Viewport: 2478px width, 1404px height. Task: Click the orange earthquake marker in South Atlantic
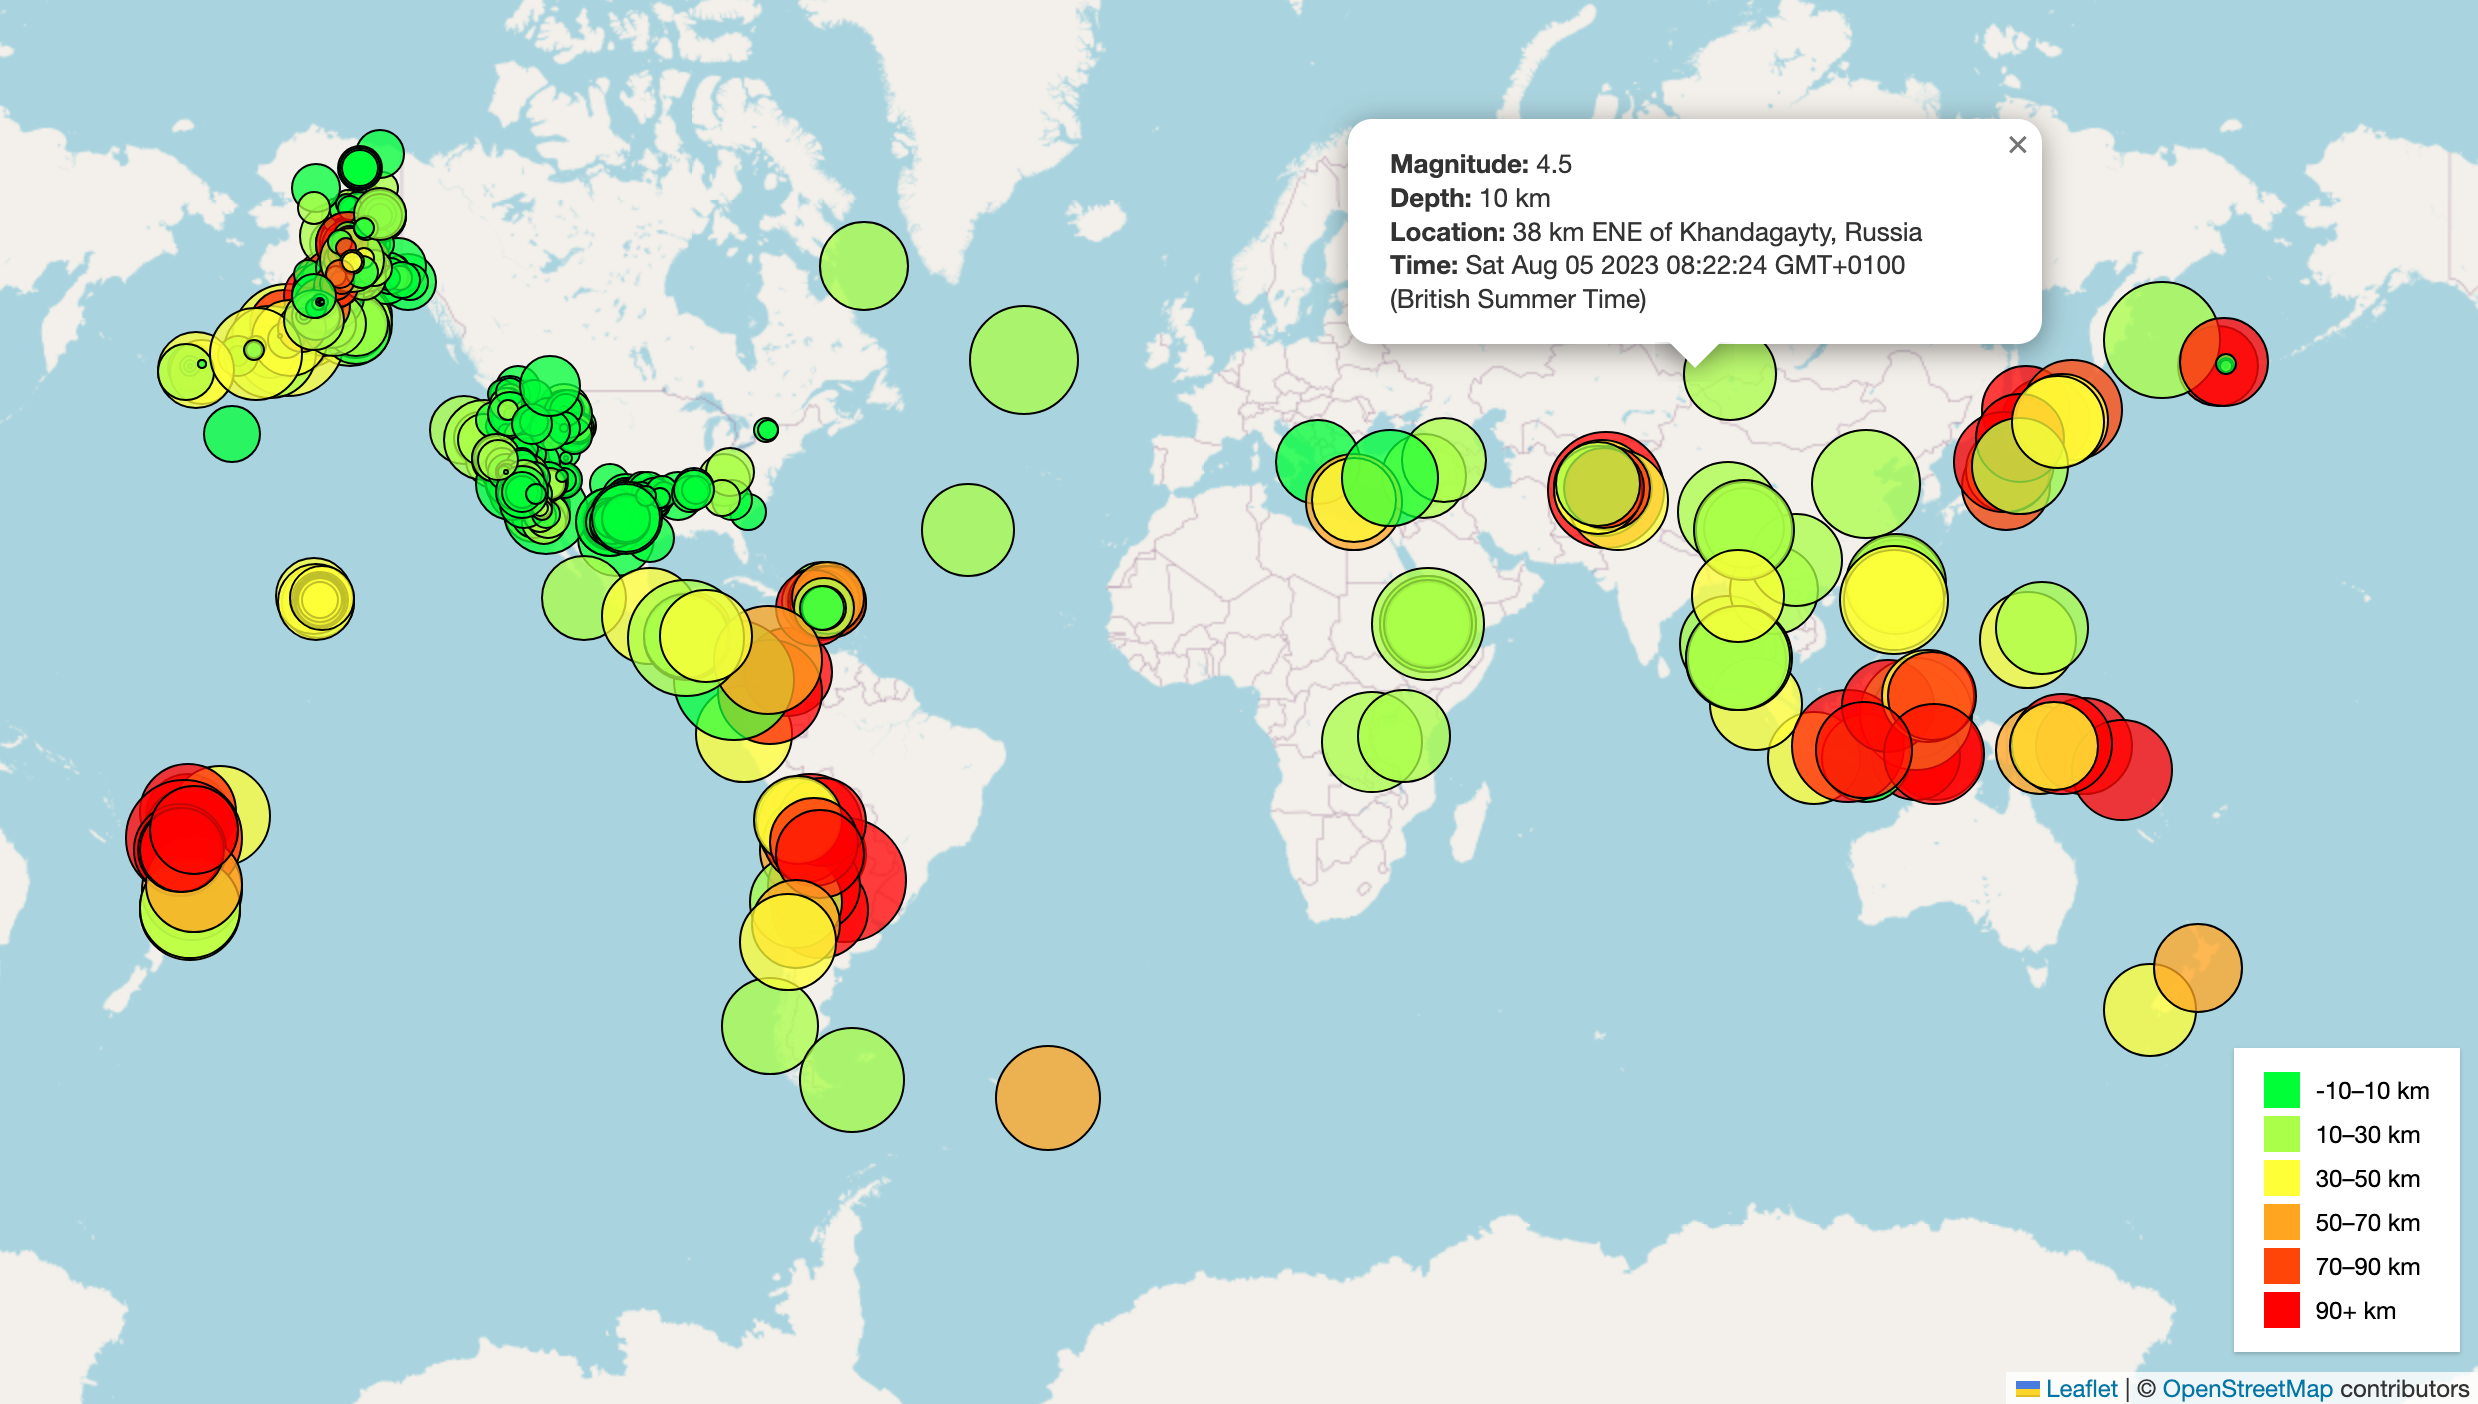tap(1047, 1098)
